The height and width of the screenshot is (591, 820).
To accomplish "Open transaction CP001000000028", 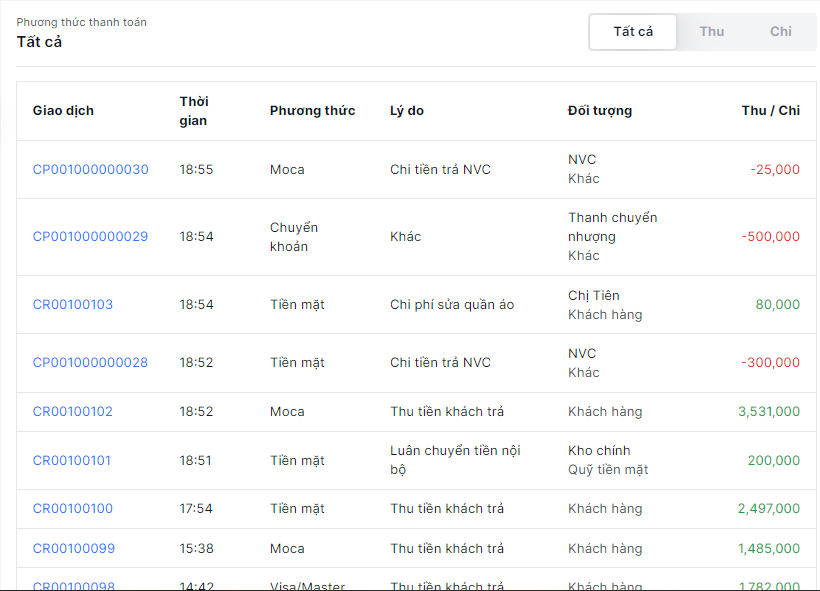I will [x=90, y=363].
